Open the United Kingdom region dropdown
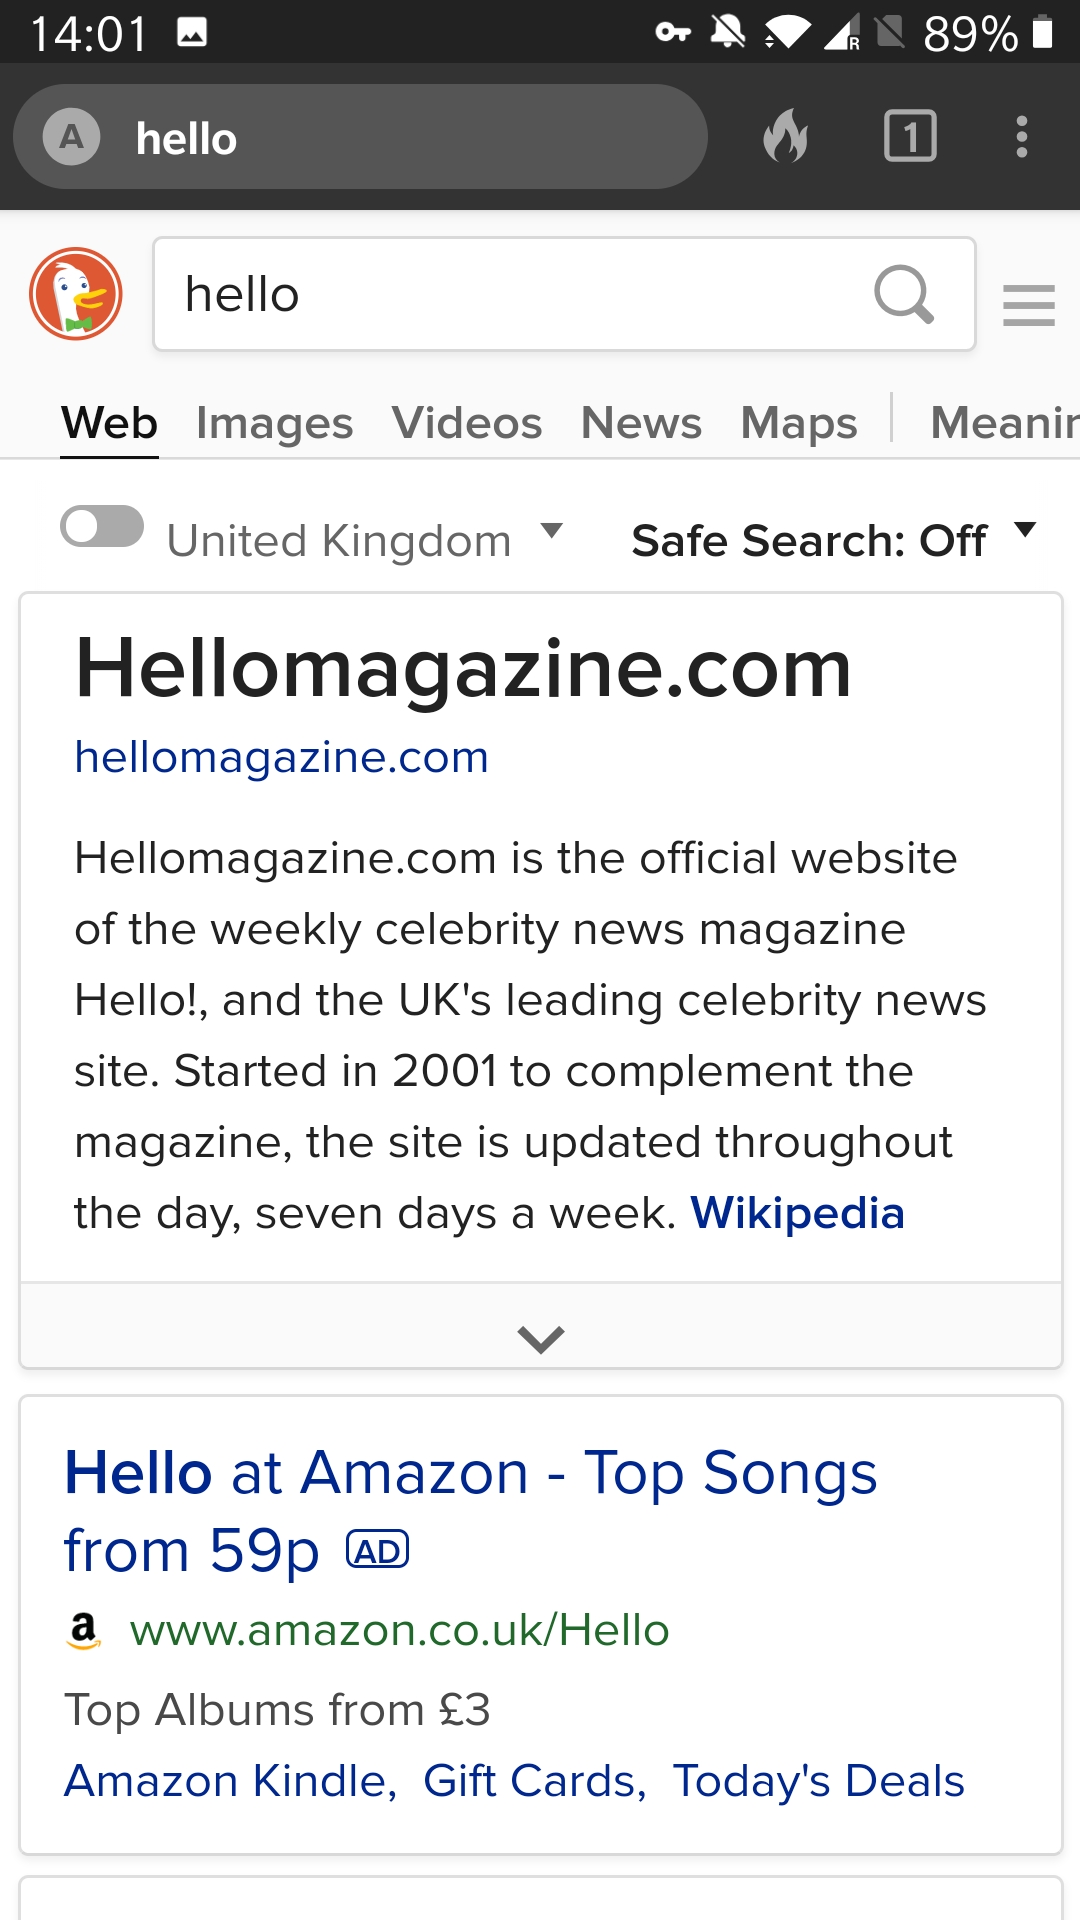The width and height of the screenshot is (1080, 1920). coord(366,540)
